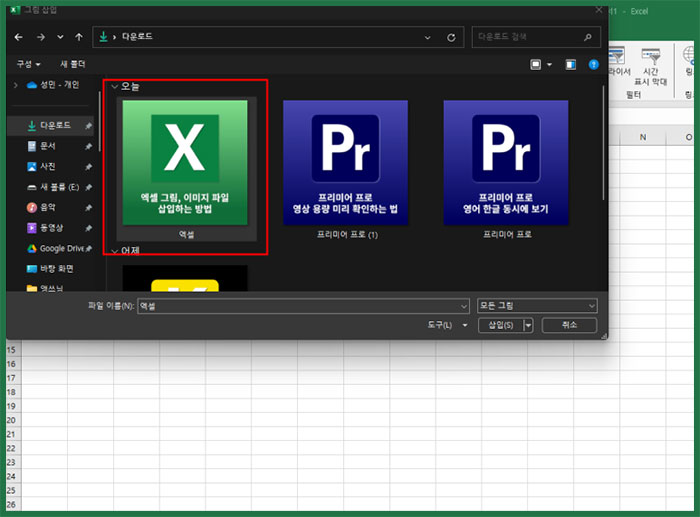Click the 취소 button
The height and width of the screenshot is (517, 700).
[569, 325]
